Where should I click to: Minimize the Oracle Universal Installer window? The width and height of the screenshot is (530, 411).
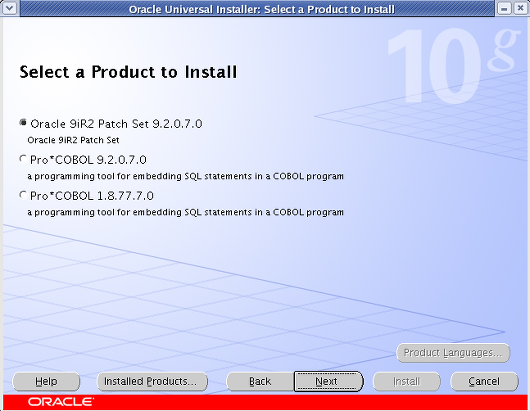click(504, 8)
